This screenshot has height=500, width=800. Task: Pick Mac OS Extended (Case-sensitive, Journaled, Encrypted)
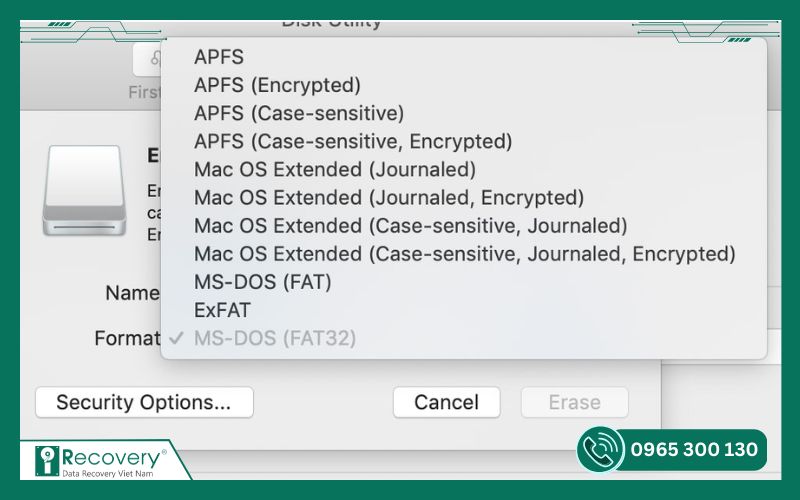coord(464,253)
